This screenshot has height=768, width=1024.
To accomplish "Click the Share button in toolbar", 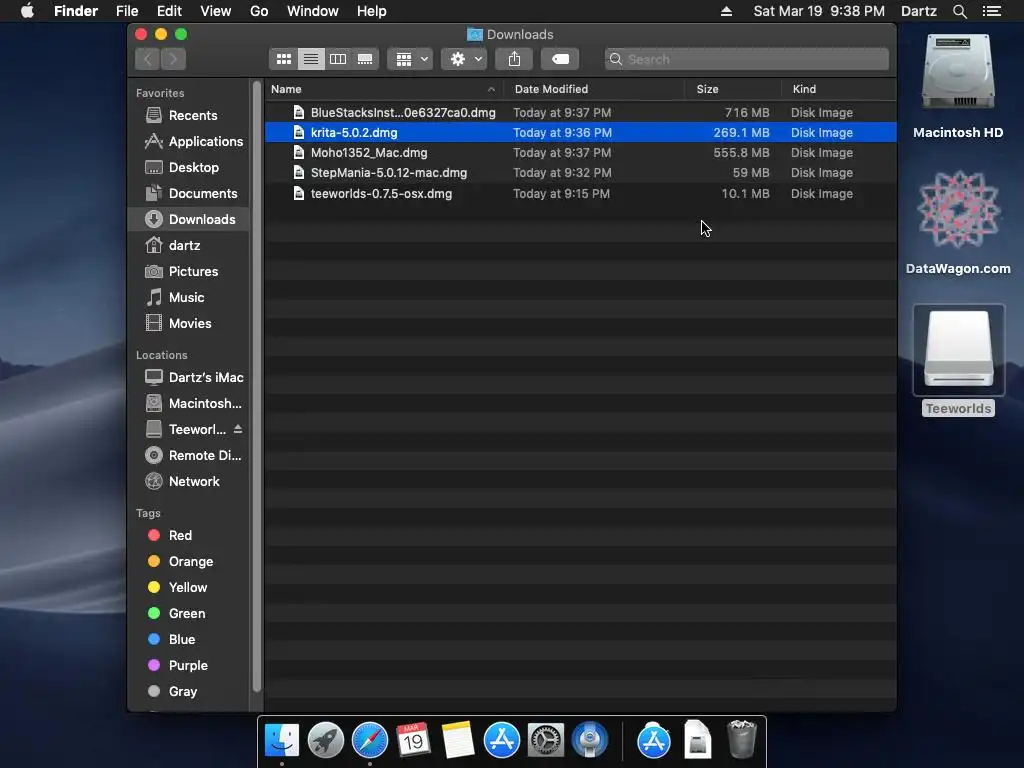I will pyautogui.click(x=515, y=59).
